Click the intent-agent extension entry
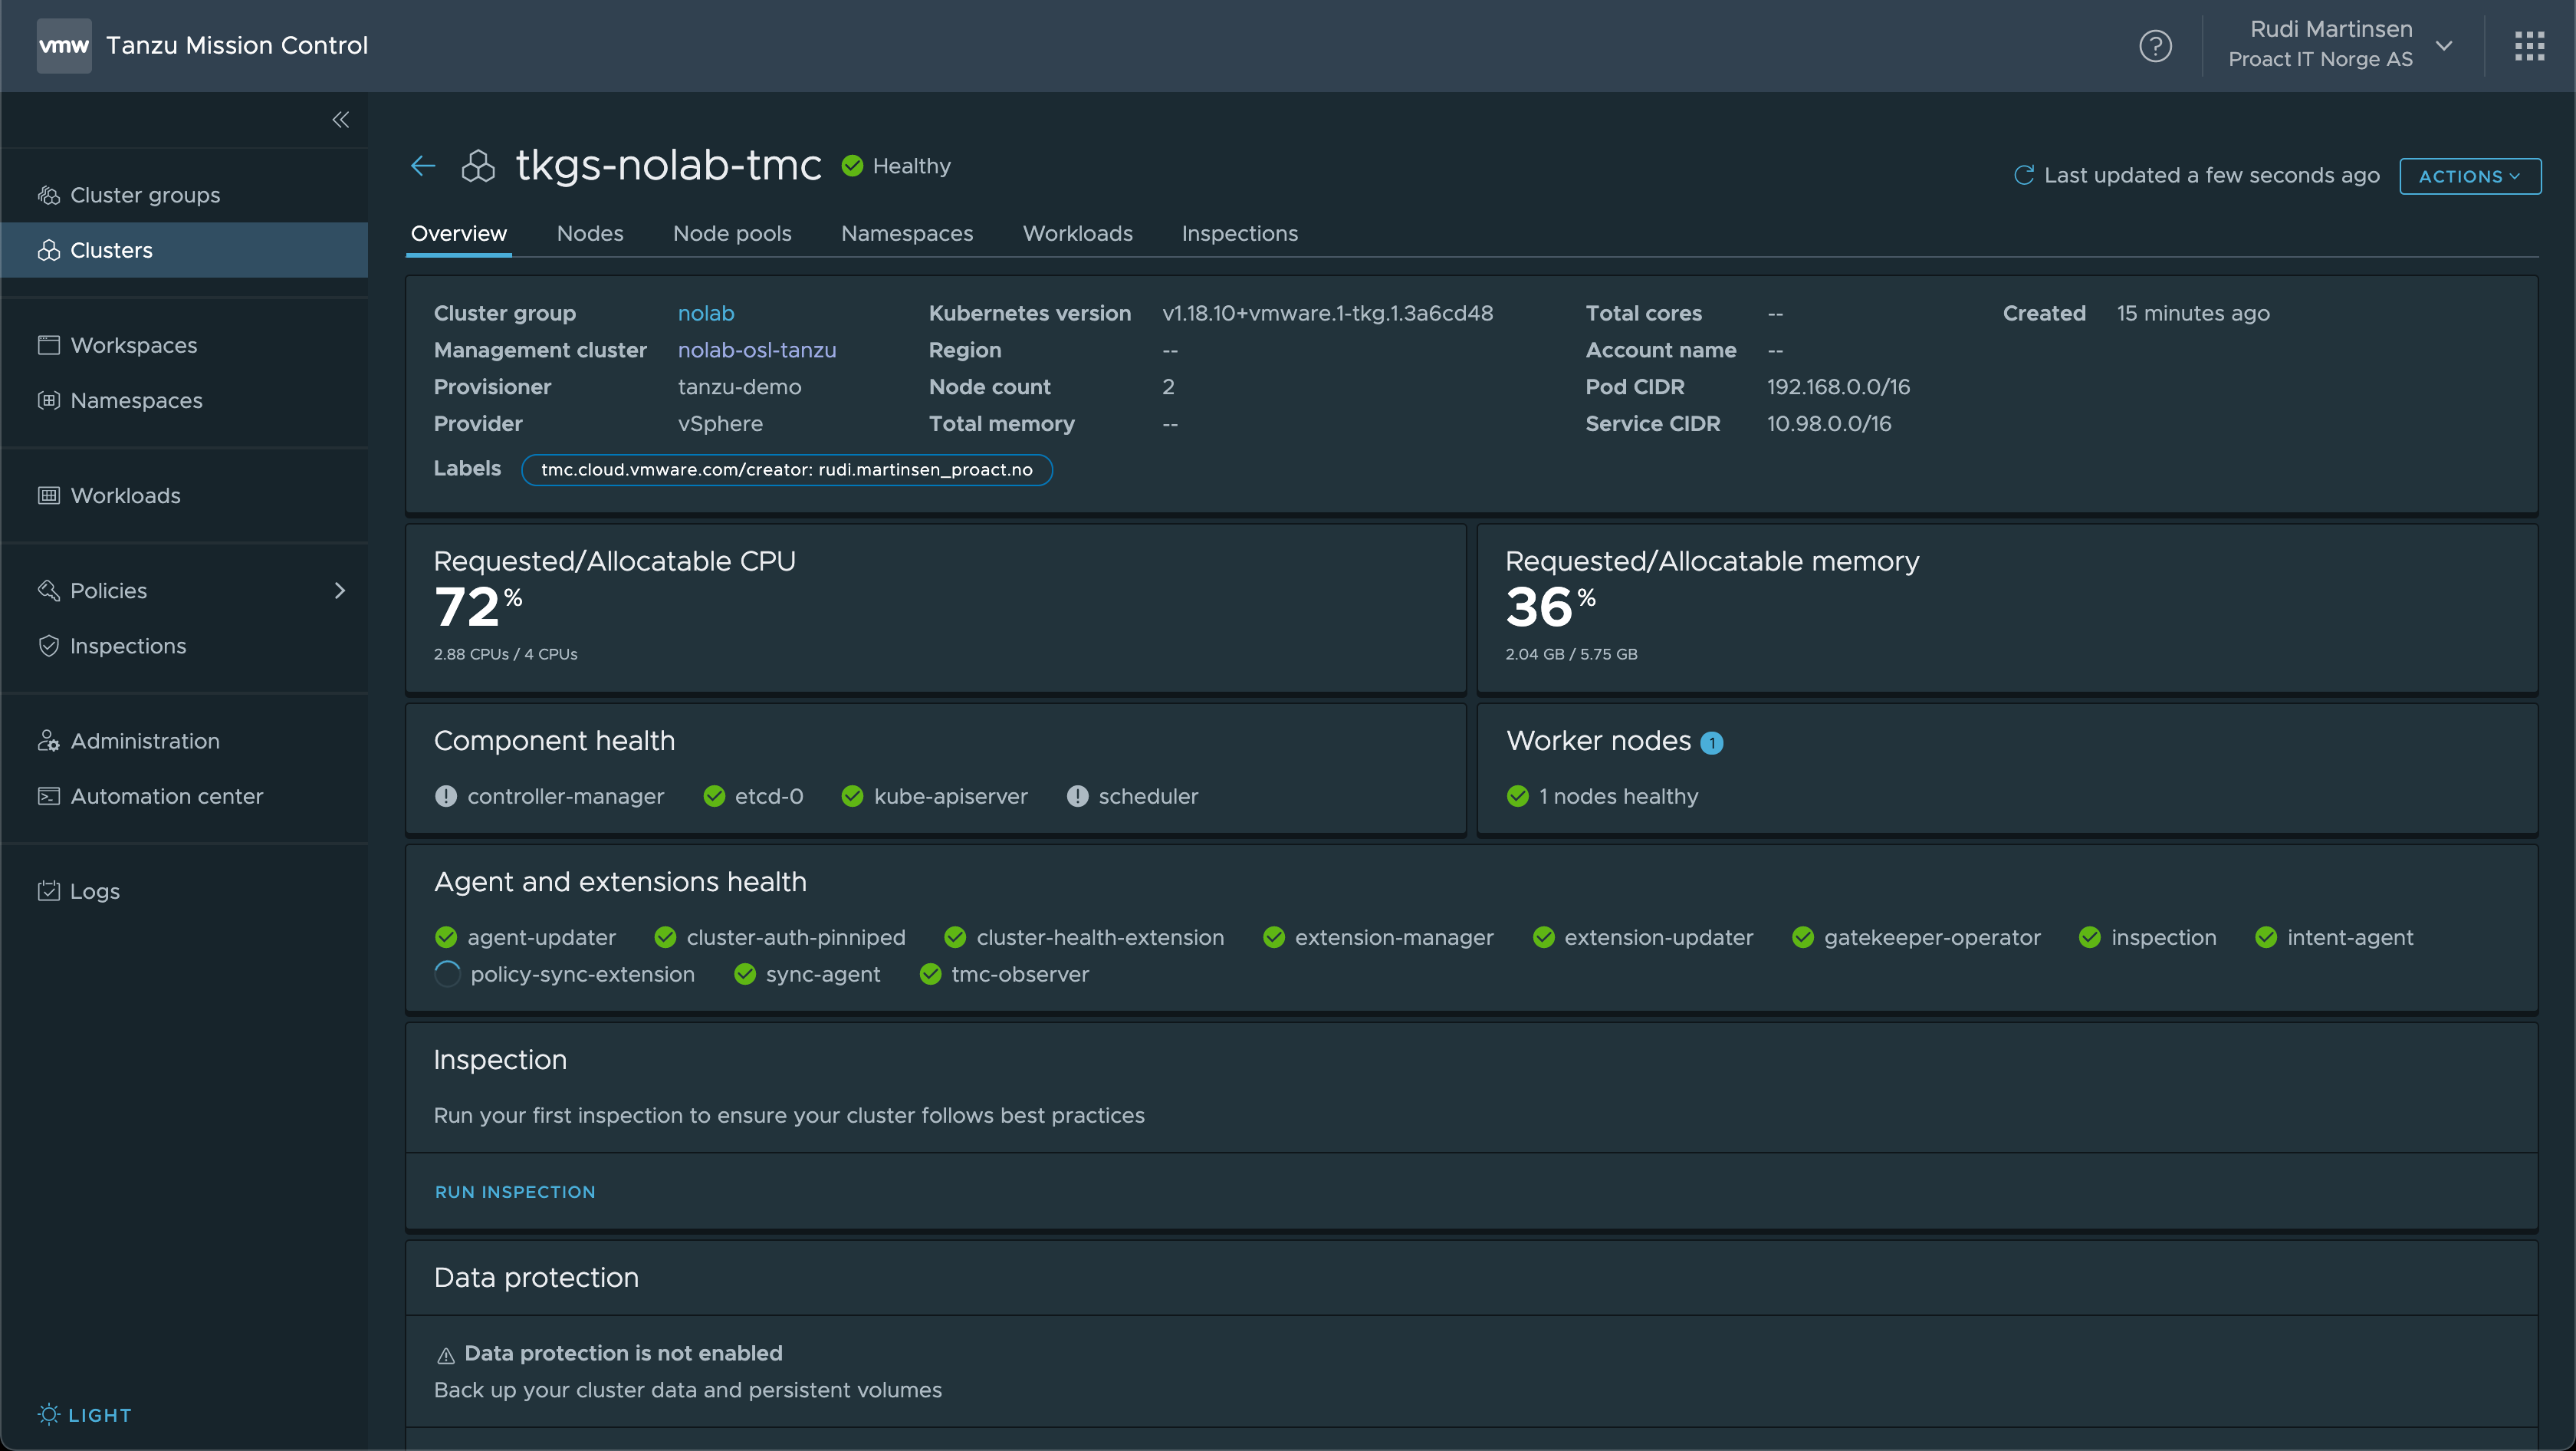 (x=2334, y=937)
